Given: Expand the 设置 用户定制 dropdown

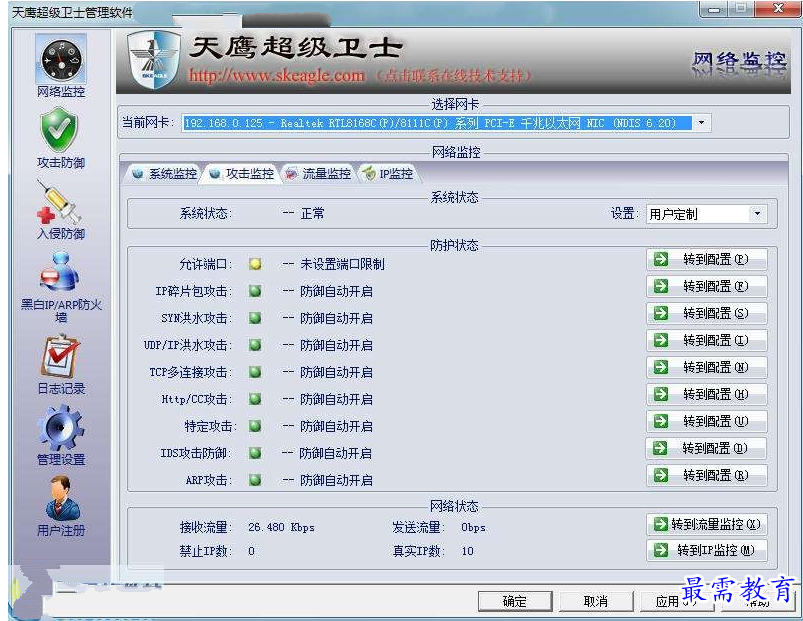Looking at the screenshot, I should point(757,213).
